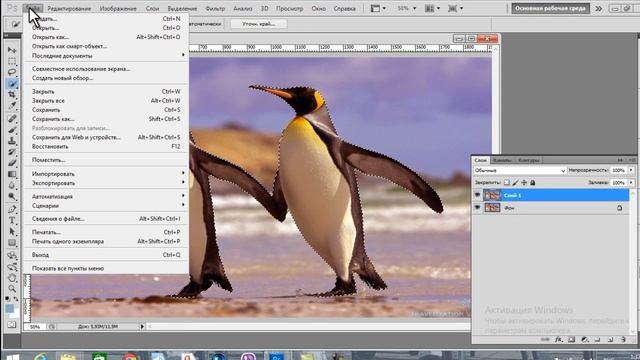640x360 pixels.
Task: Select the Zoom tool in toolbox
Action: [x=12, y=289]
